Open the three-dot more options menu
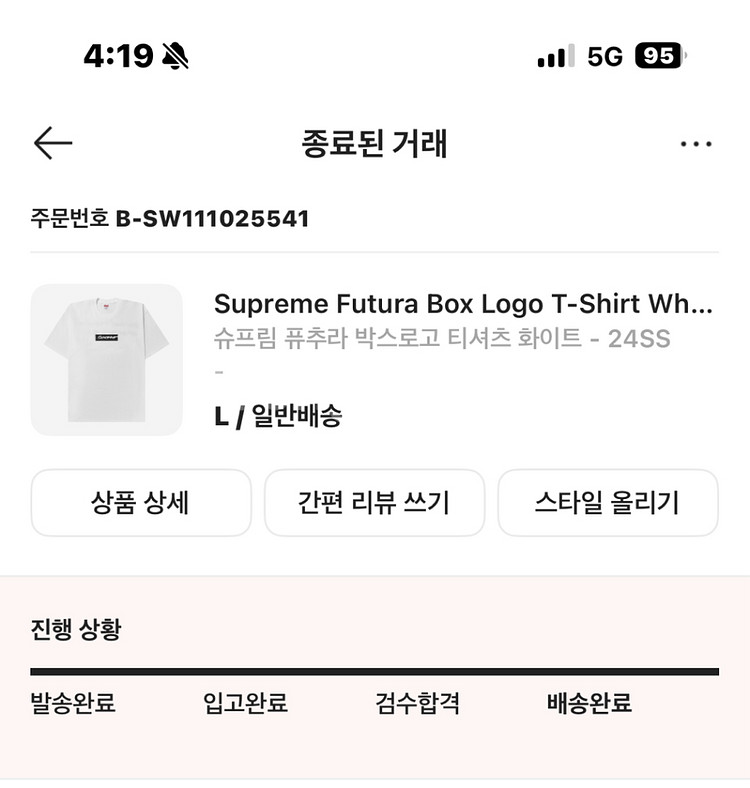750x788 pixels. pyautogui.click(x=696, y=144)
